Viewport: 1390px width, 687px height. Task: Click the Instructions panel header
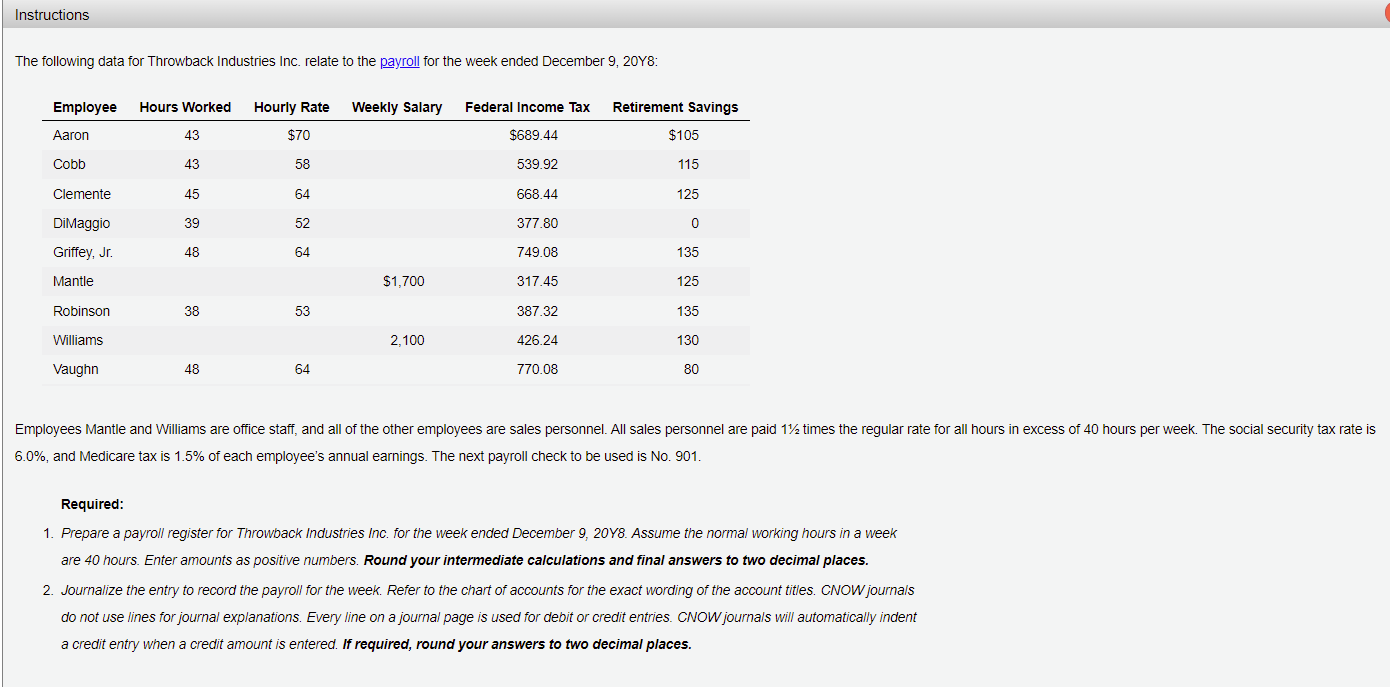51,14
